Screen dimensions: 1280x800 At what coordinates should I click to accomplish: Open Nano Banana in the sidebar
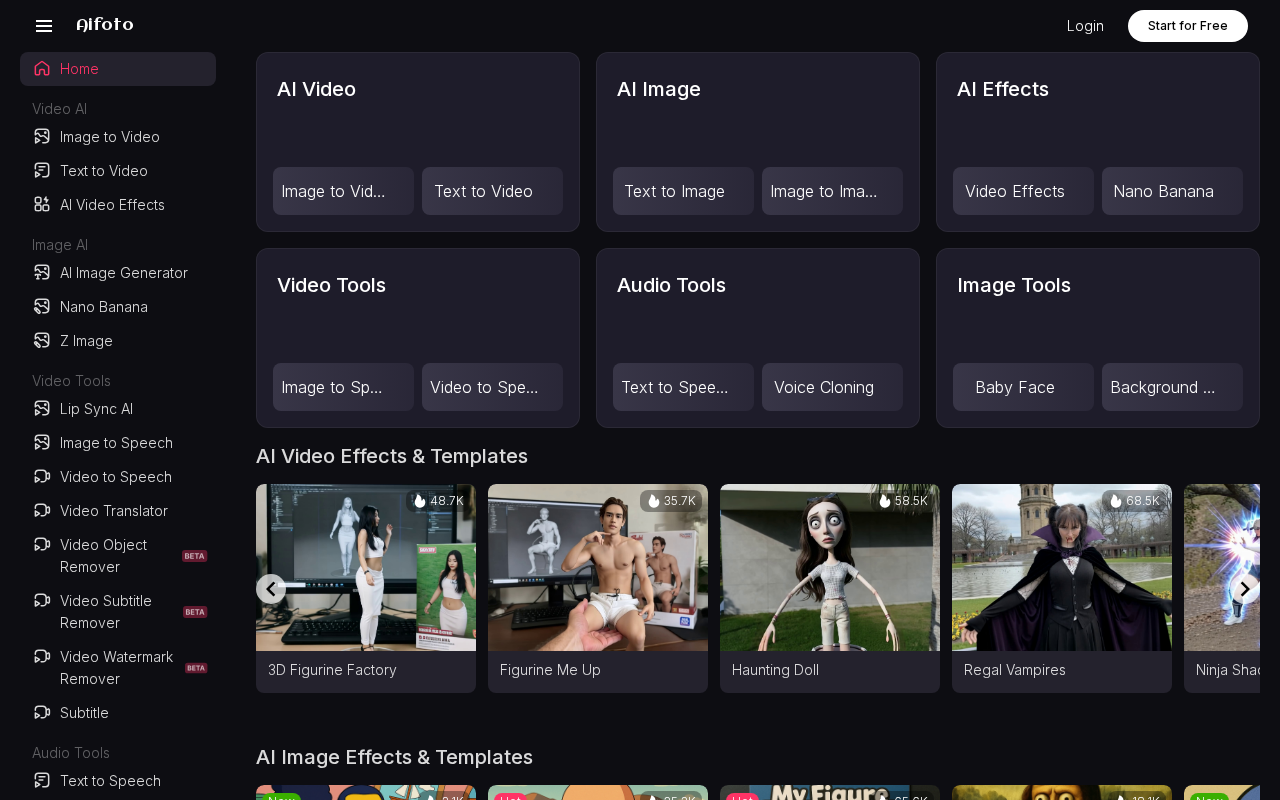click(x=103, y=307)
